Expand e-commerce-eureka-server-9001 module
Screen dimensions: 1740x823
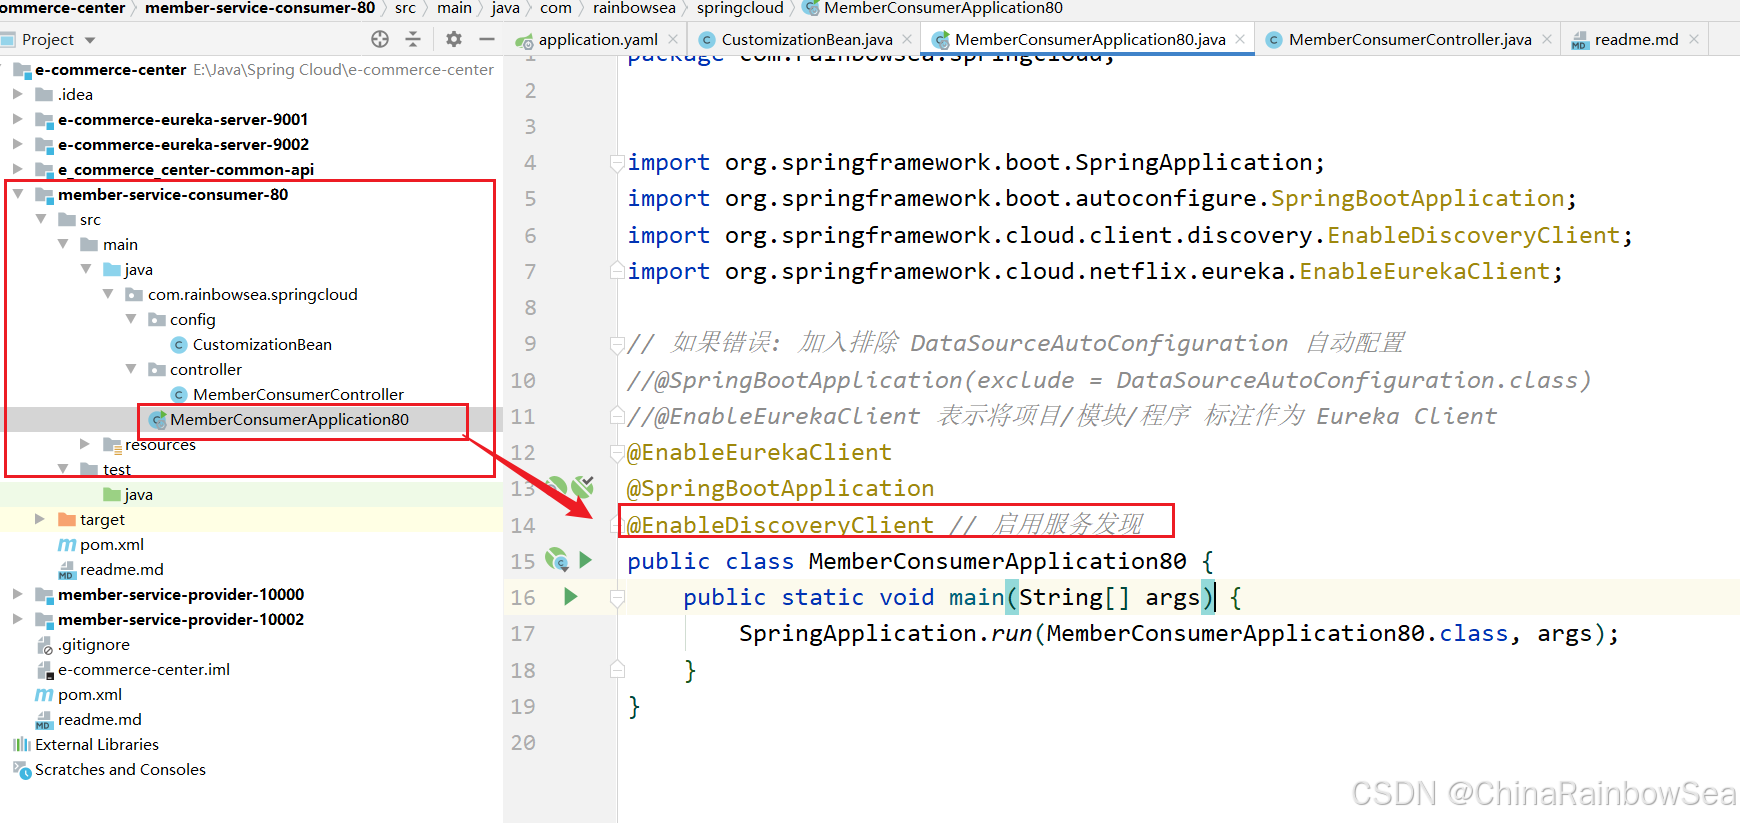click(x=17, y=119)
